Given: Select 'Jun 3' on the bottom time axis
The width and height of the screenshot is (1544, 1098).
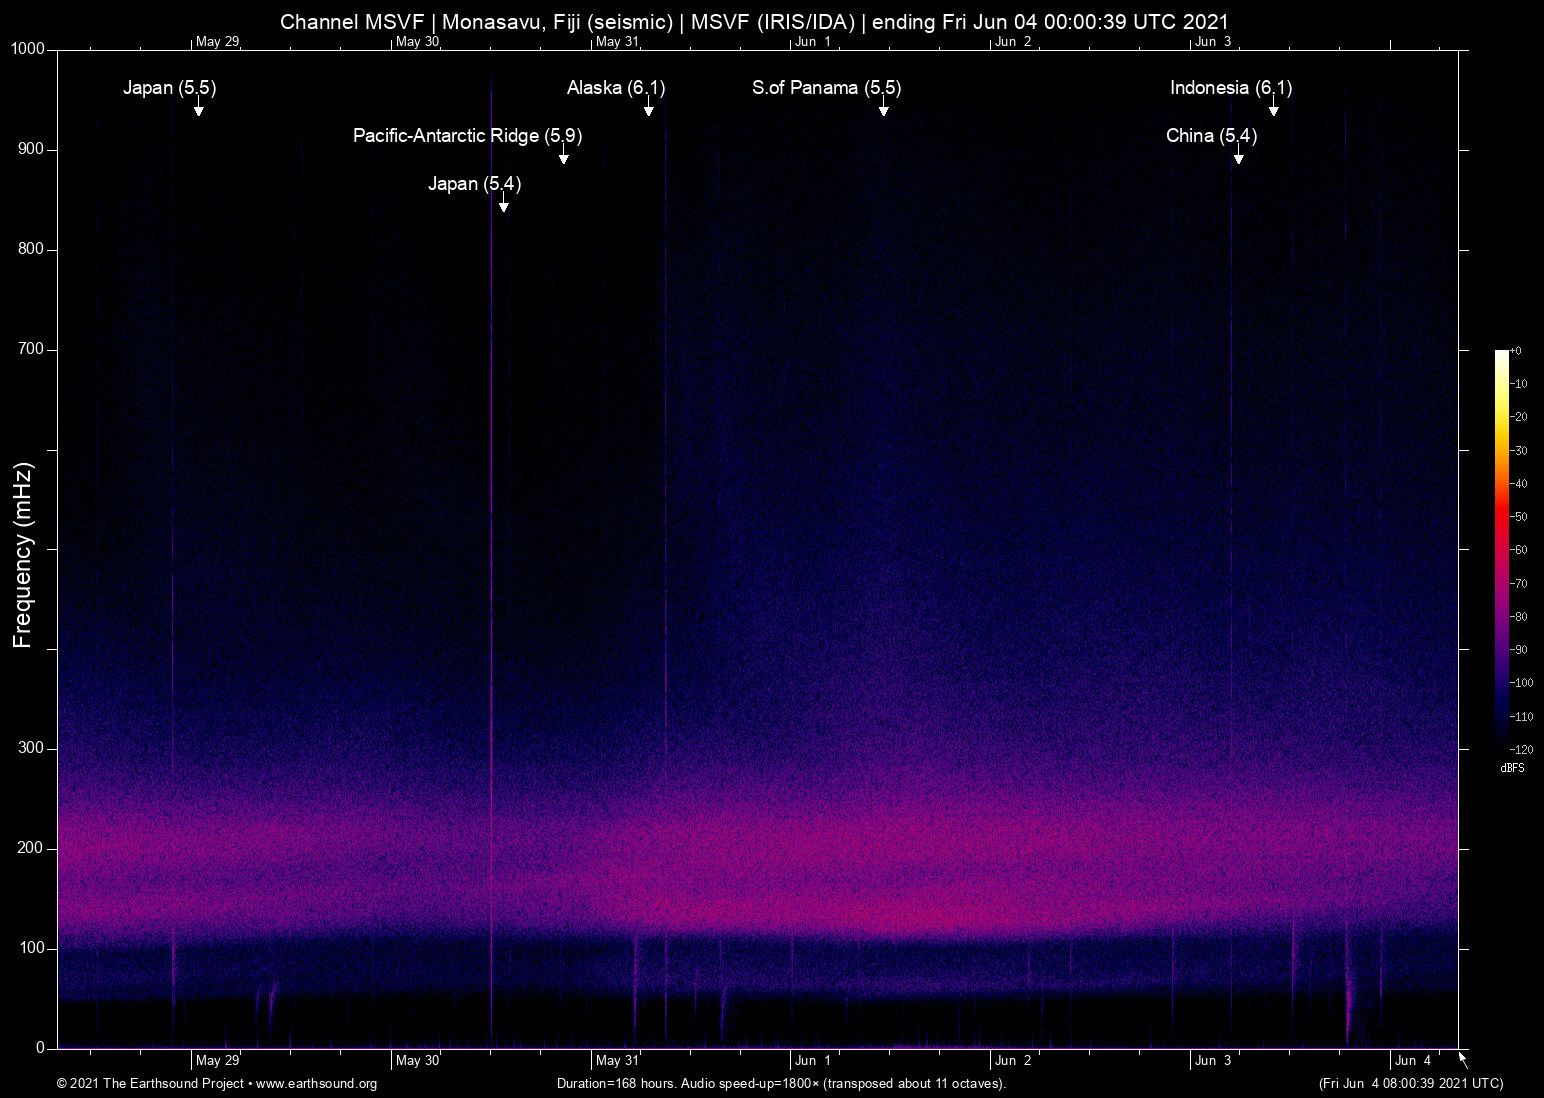Looking at the screenshot, I should click(1213, 1060).
